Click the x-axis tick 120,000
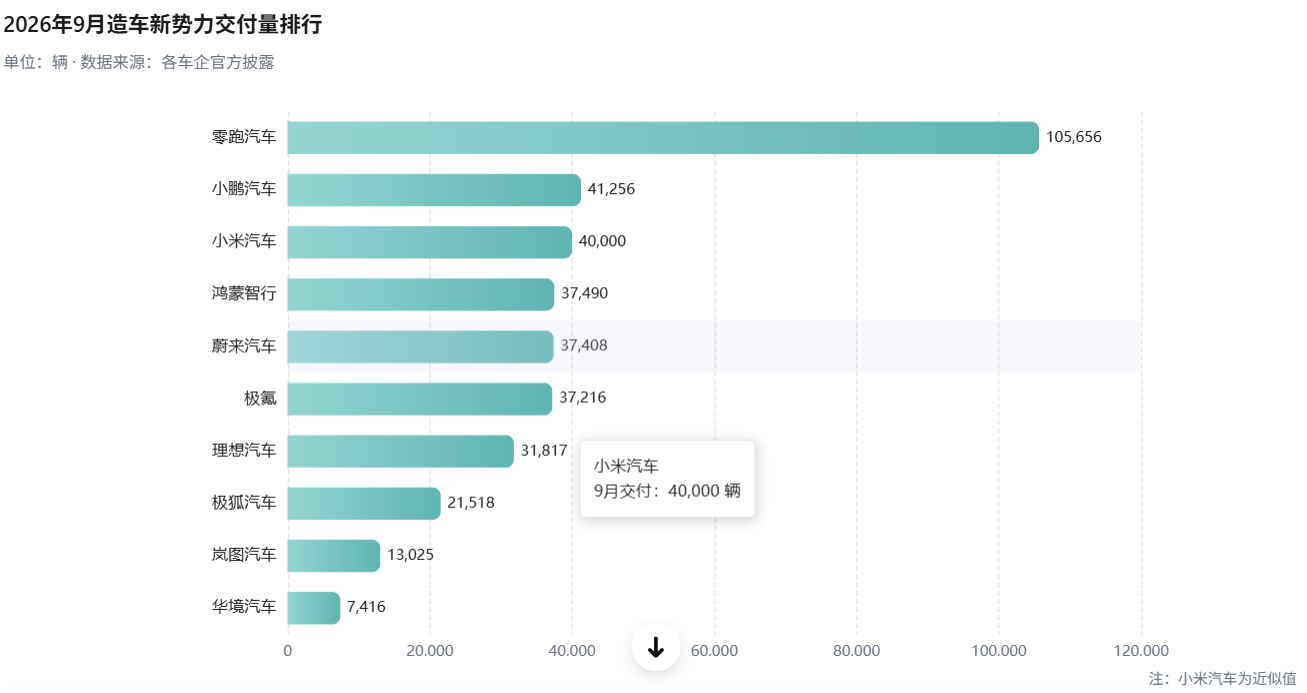The width and height of the screenshot is (1307, 693). point(1142,651)
